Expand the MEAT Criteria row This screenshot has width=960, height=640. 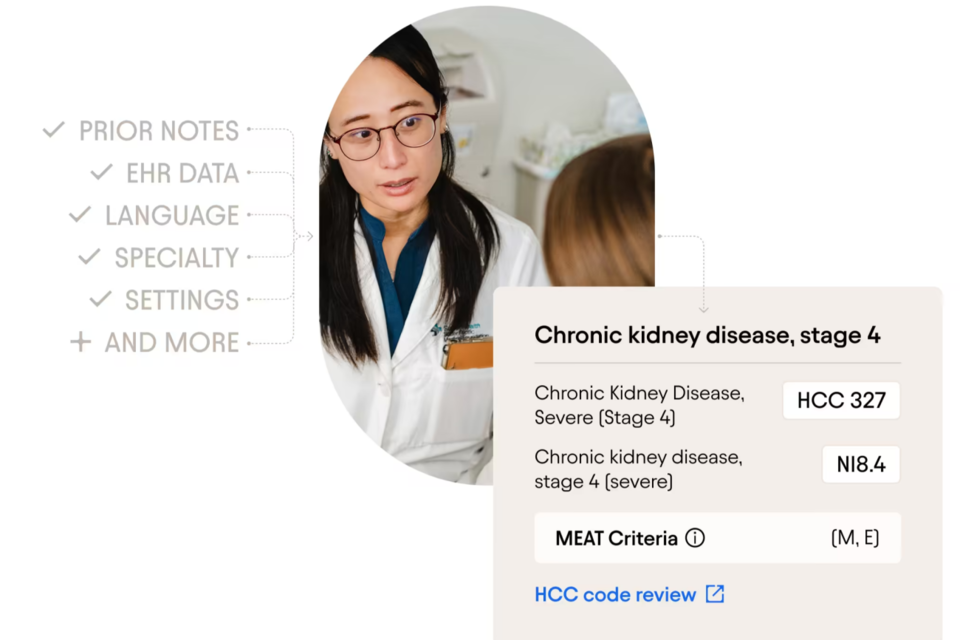[x=717, y=538]
